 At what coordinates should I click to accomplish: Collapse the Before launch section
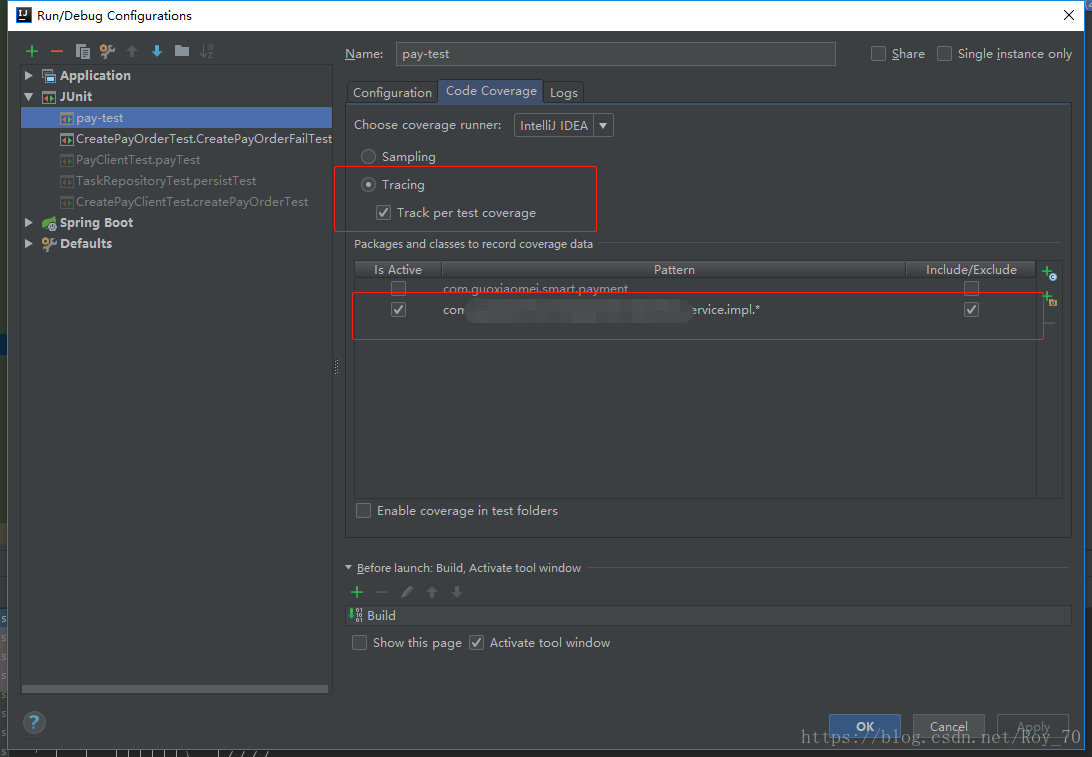tap(349, 568)
